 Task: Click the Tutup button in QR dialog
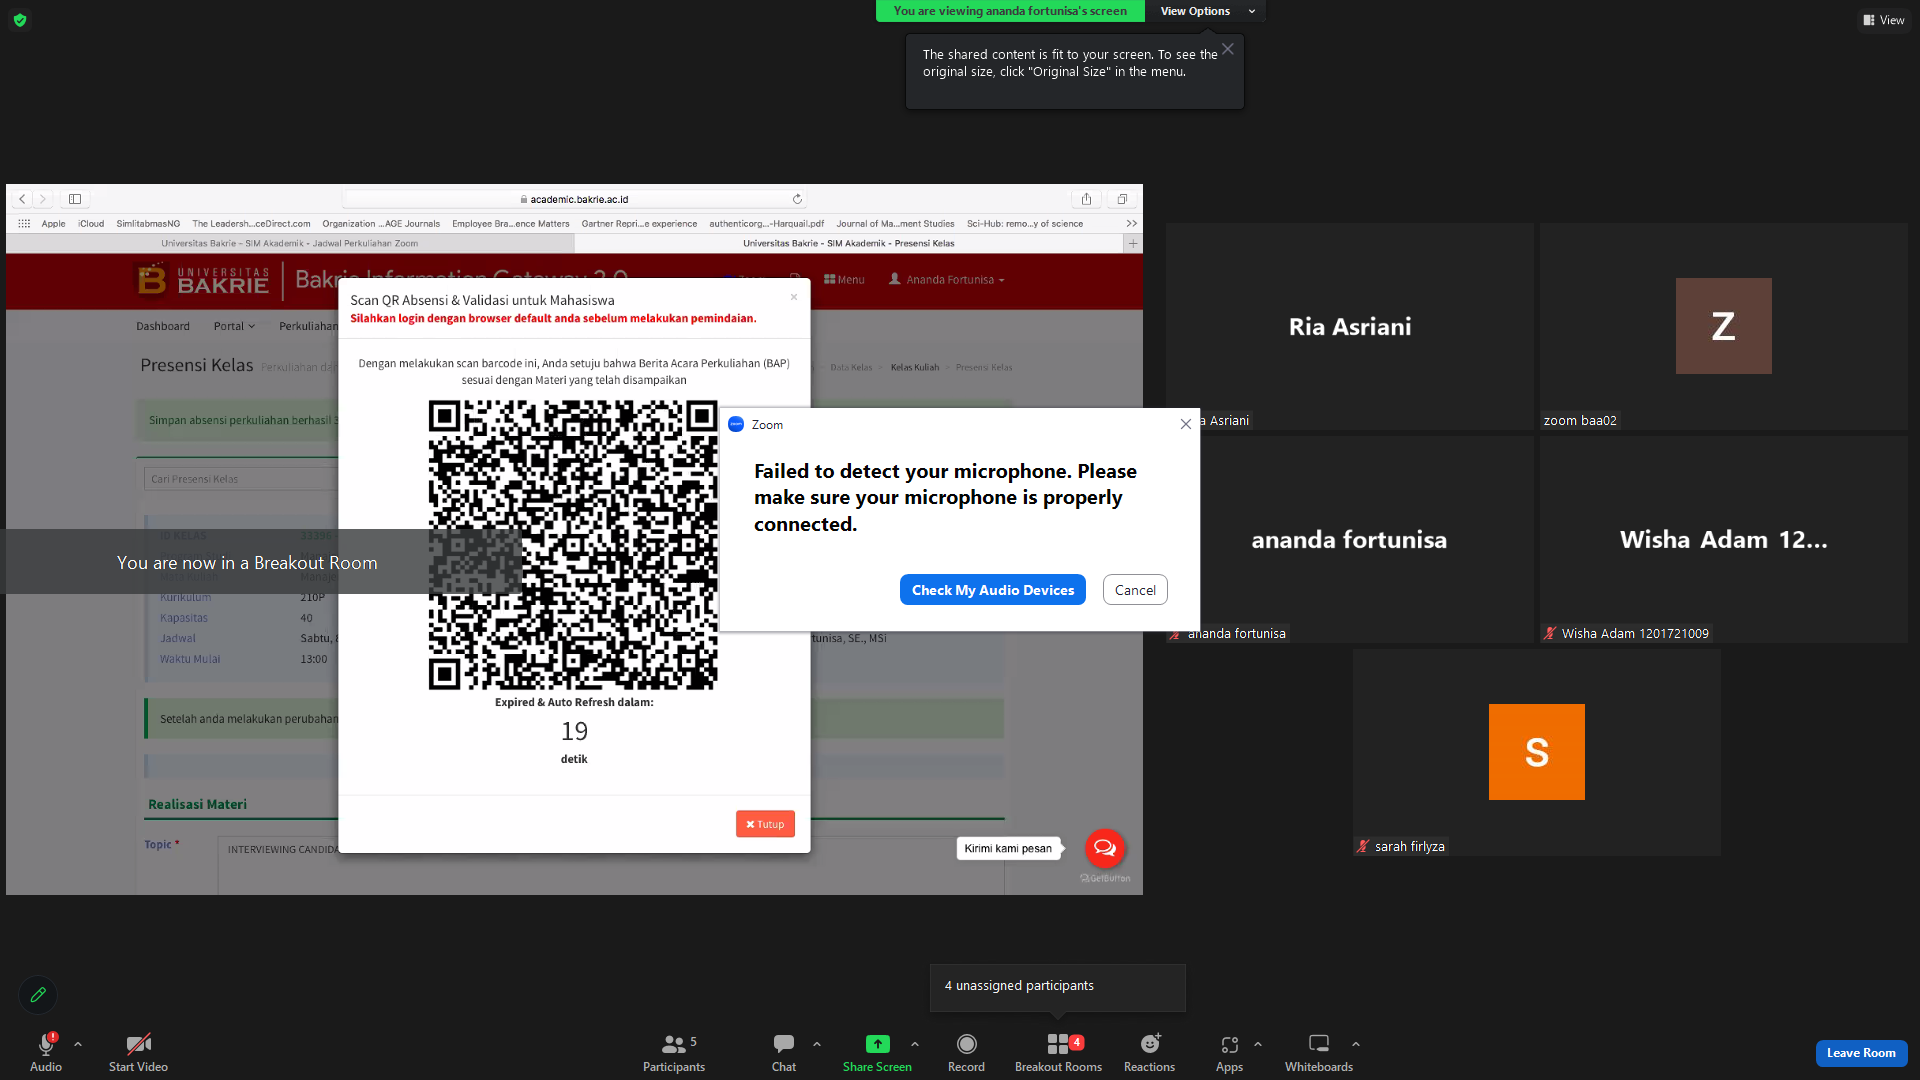click(x=766, y=824)
